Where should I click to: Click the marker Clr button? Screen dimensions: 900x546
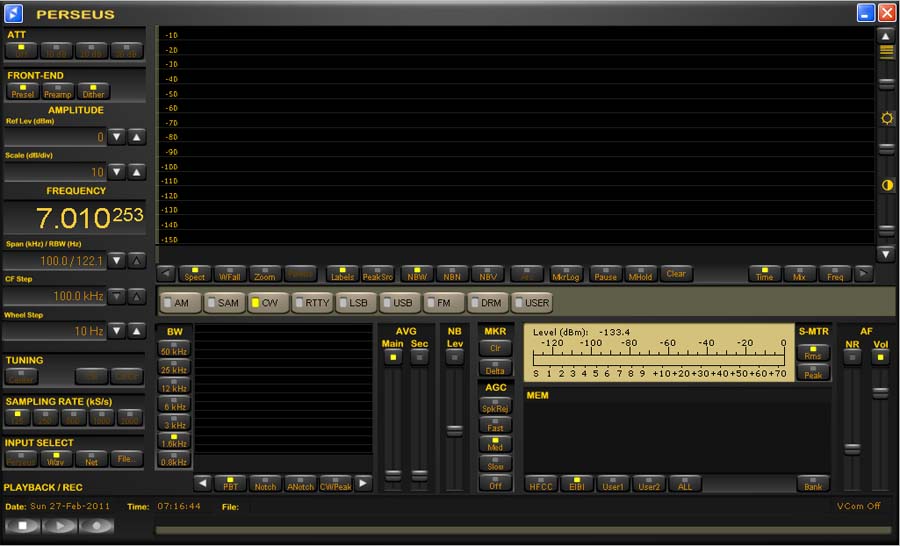point(495,348)
